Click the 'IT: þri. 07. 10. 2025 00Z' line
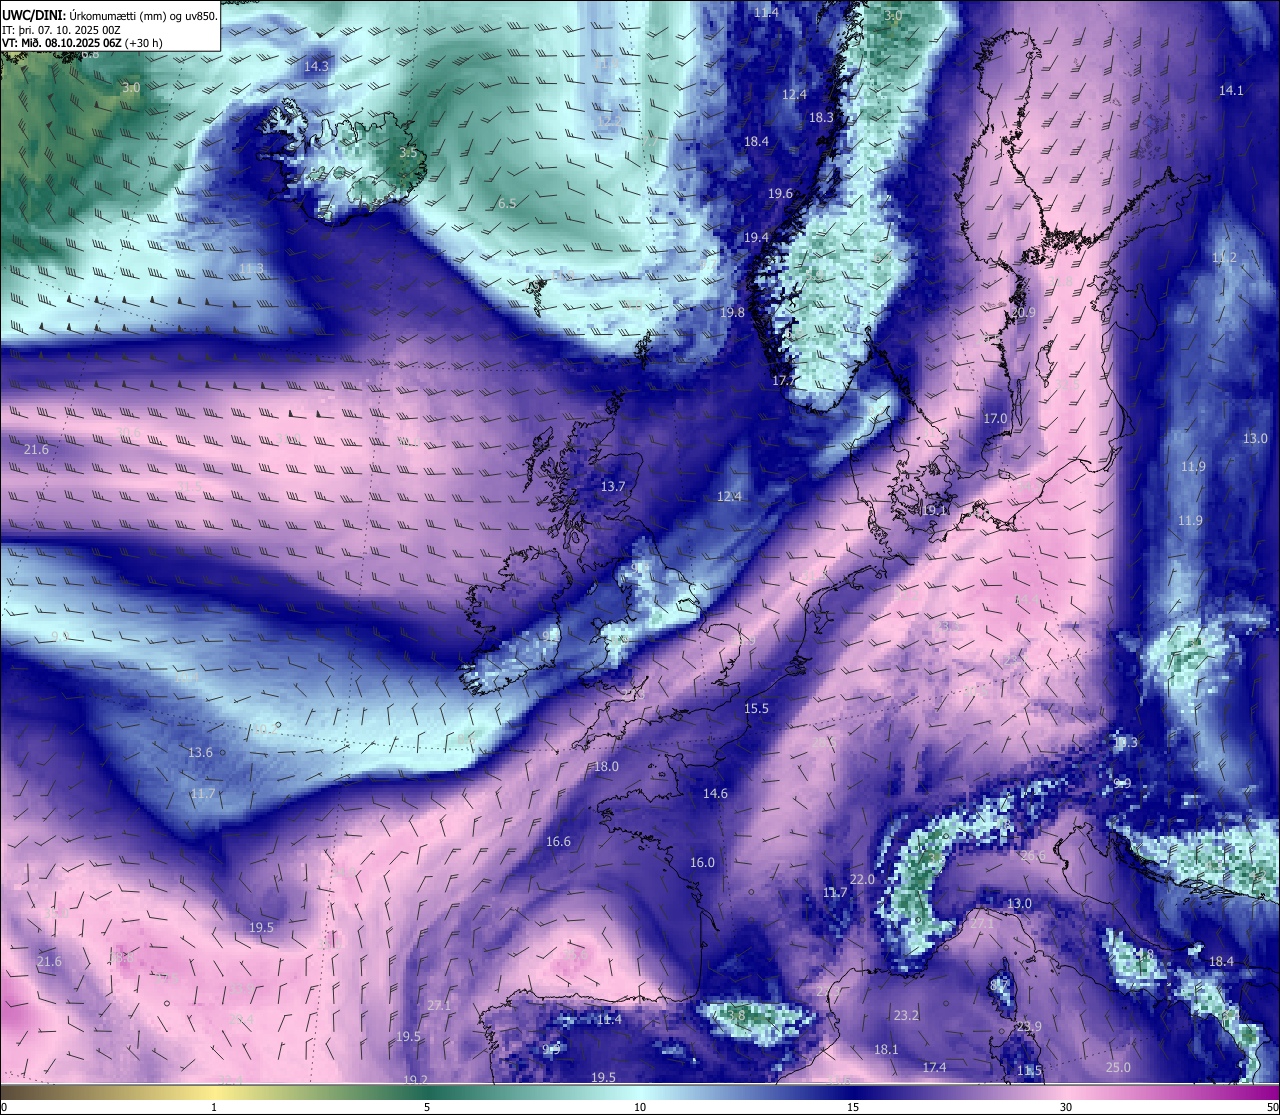Viewport: 1280px width, 1115px height. point(61,29)
